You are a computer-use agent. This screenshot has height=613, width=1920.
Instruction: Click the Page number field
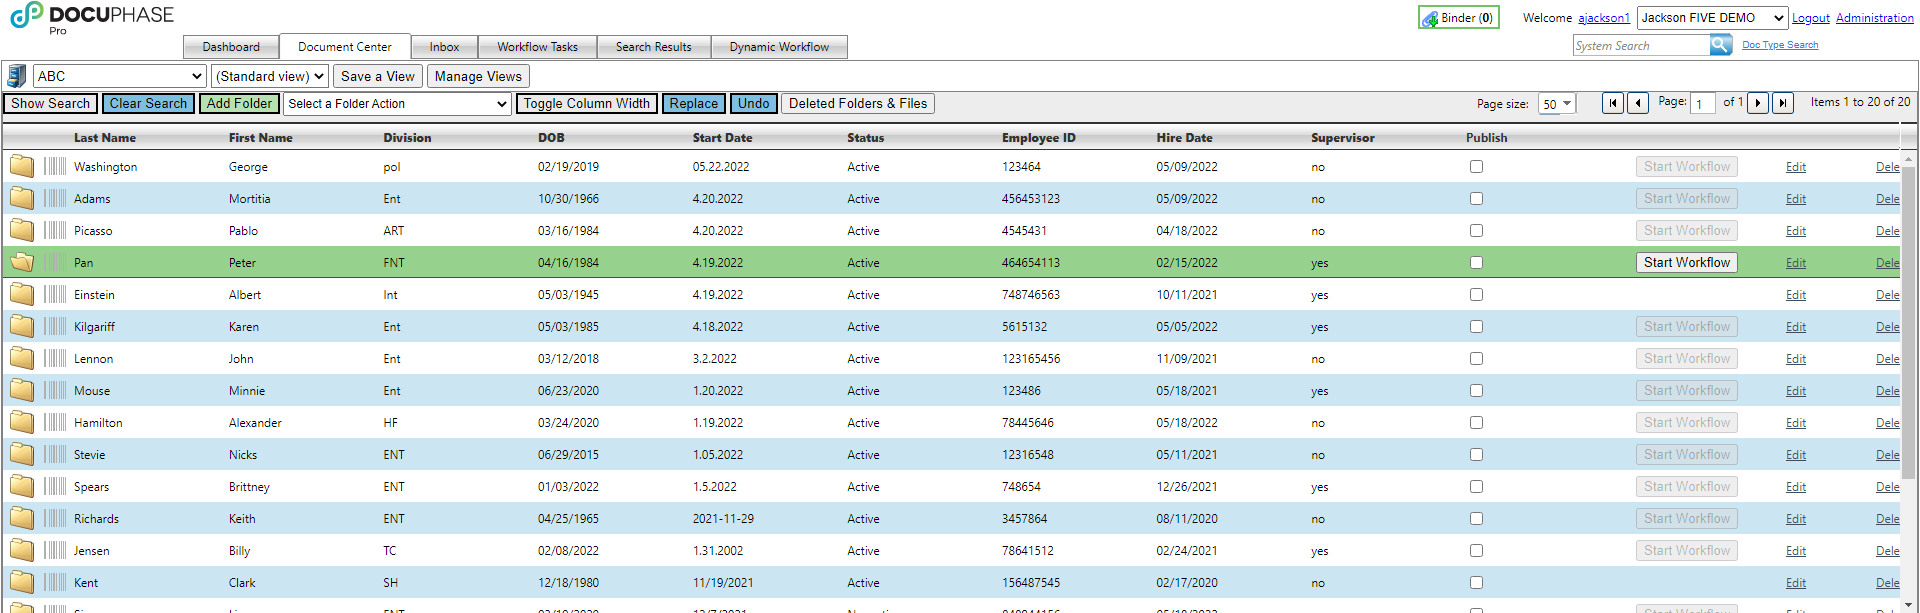point(1703,104)
